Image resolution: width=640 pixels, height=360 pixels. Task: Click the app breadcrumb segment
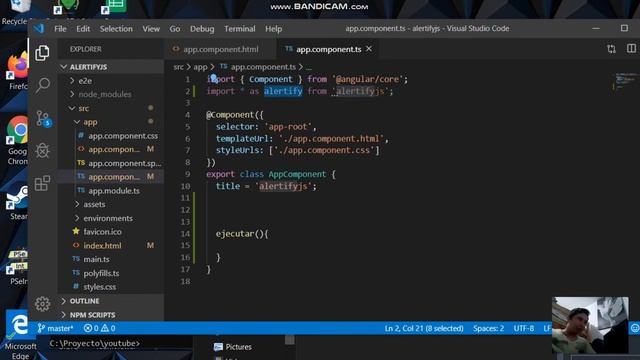(x=200, y=67)
